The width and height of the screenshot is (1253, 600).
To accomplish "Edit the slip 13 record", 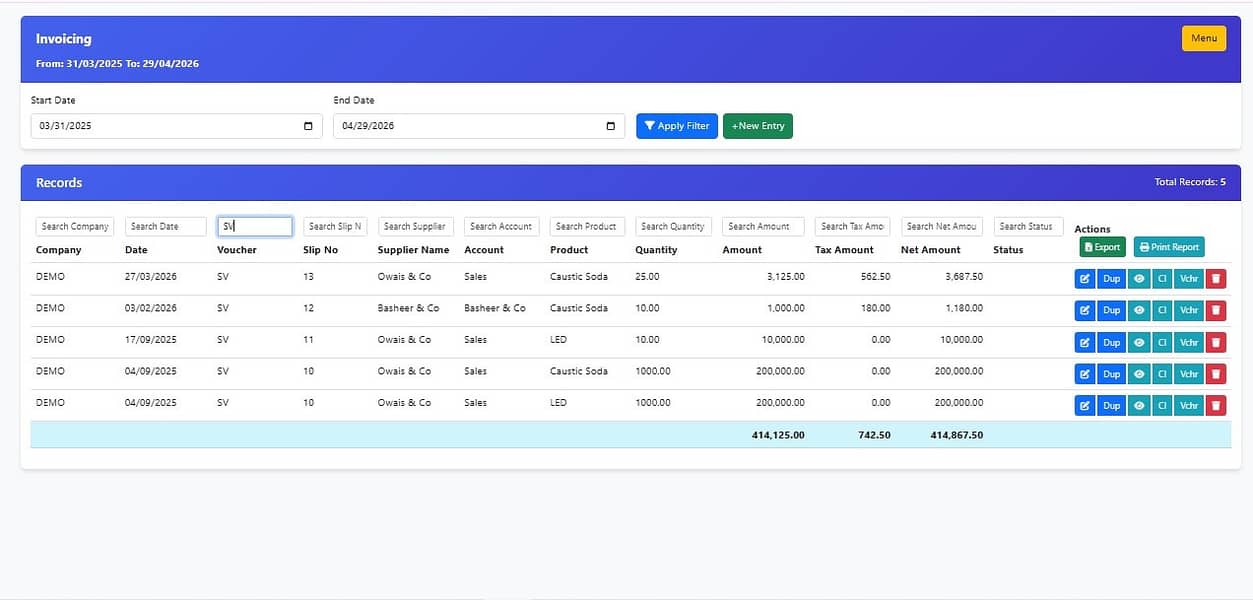I will [x=1085, y=279].
